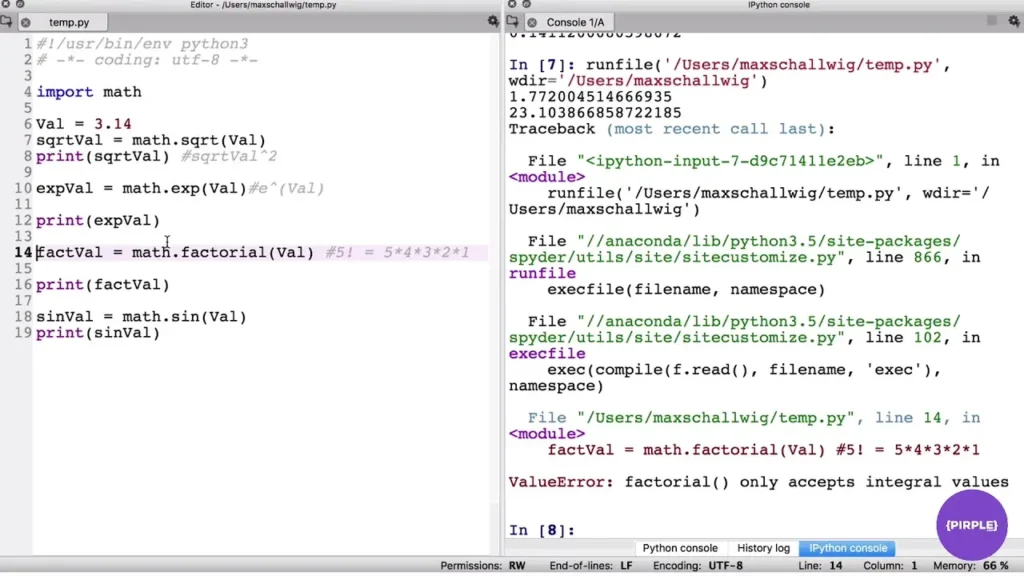1024x576 pixels.
Task: Select the IPython console tab
Action: point(848,548)
